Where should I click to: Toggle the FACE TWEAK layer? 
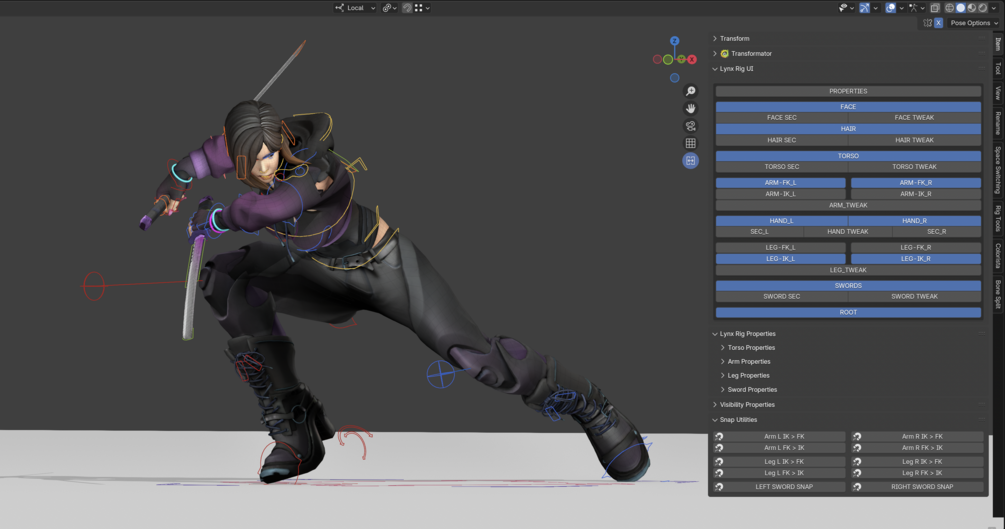[915, 117]
